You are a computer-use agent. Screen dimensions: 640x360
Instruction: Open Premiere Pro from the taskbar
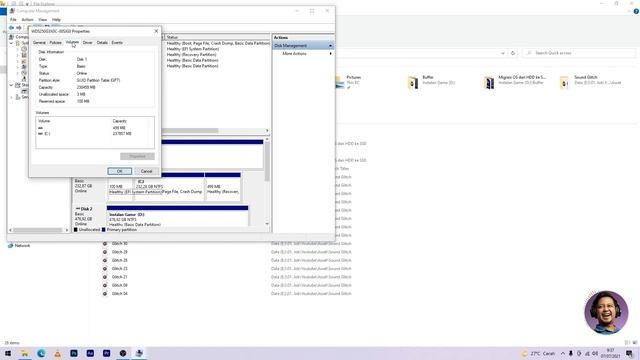tap(107, 353)
